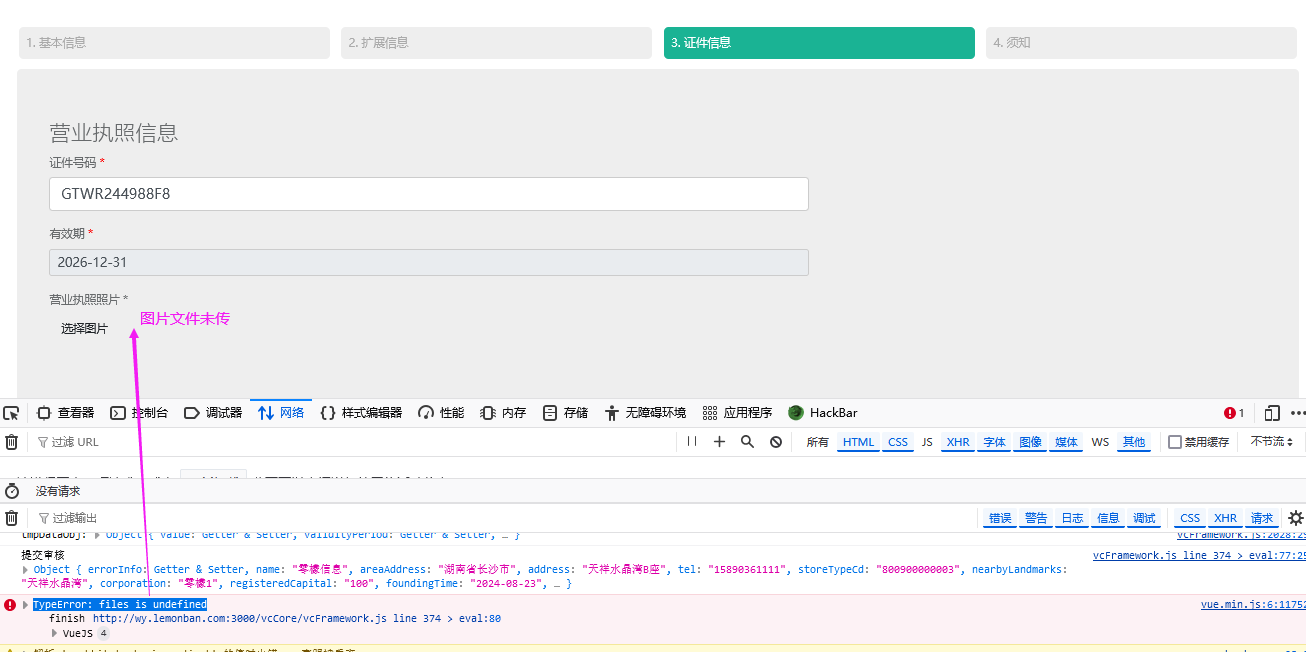Open the network search magnifier

[x=747, y=442]
